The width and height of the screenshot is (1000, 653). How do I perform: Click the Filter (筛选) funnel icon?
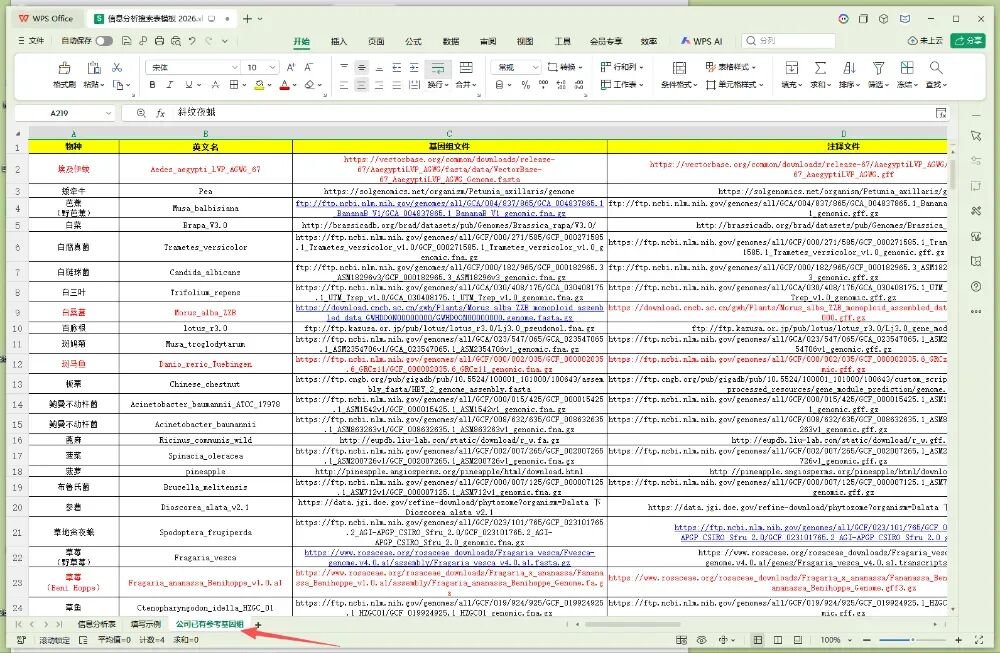(878, 68)
